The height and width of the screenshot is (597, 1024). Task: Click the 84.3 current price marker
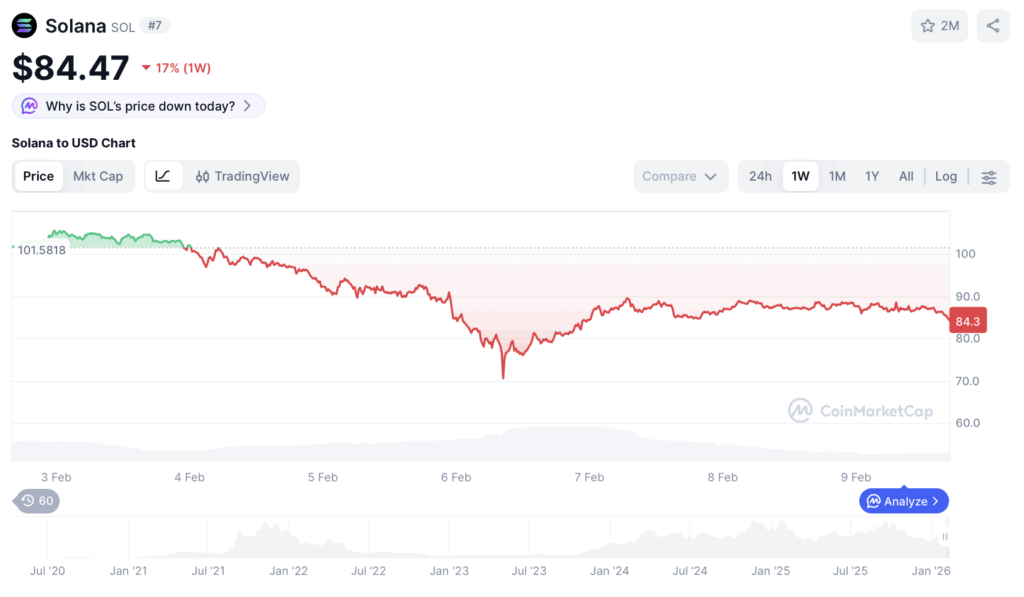(968, 321)
